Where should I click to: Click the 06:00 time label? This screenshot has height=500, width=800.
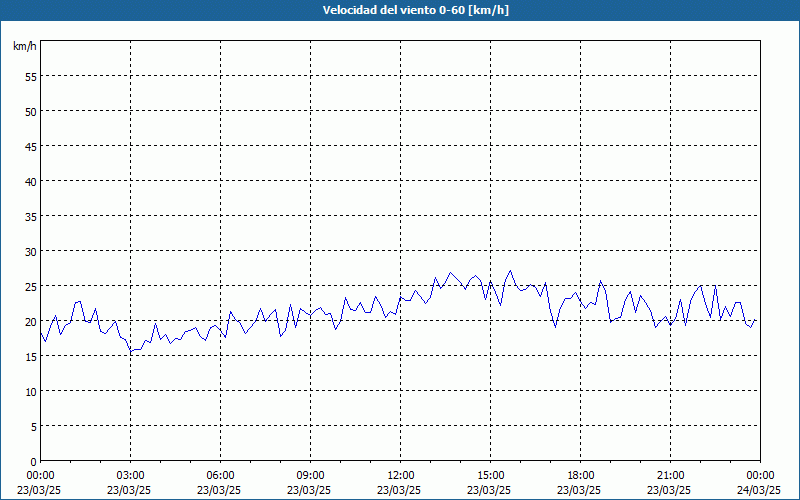click(220, 475)
